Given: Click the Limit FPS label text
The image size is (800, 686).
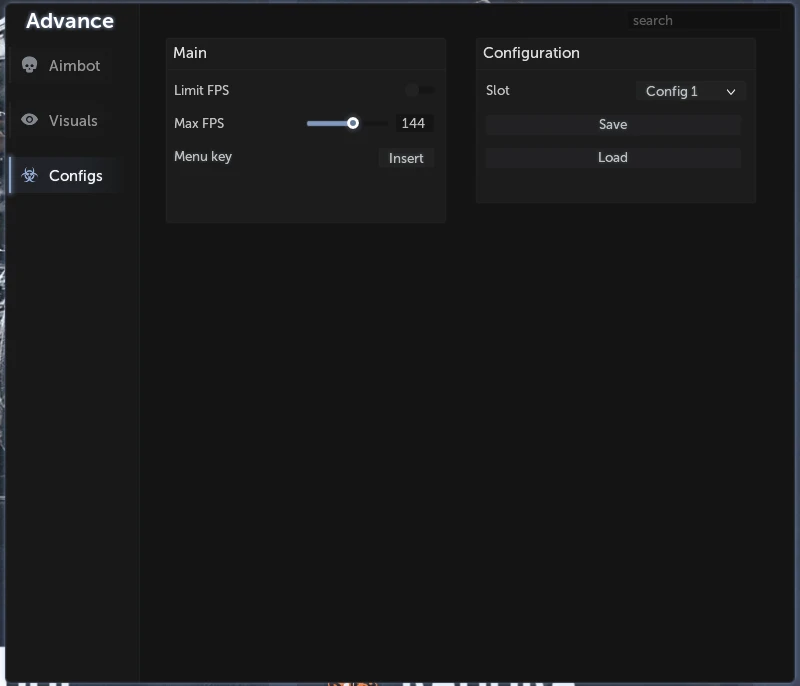Looking at the screenshot, I should click(x=202, y=90).
